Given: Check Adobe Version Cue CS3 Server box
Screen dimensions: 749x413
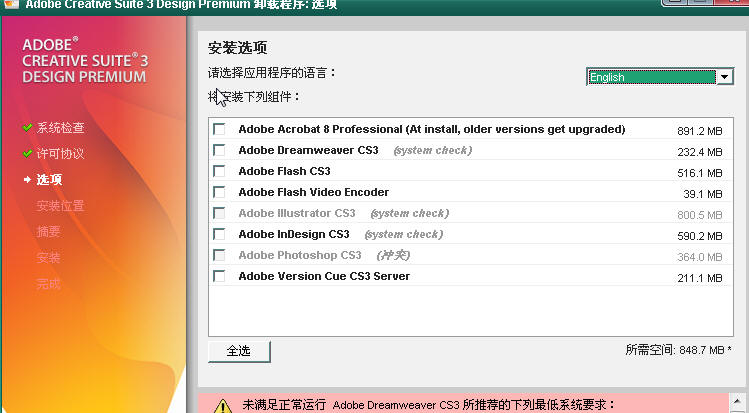Looking at the screenshot, I should (219, 276).
